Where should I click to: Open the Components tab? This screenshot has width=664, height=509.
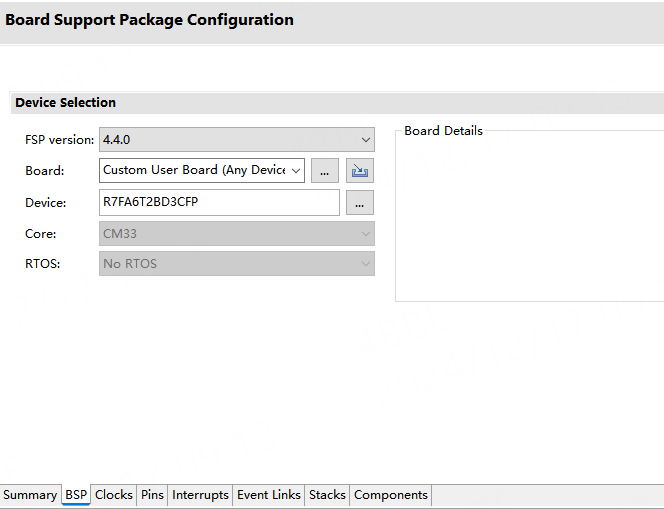coord(390,495)
